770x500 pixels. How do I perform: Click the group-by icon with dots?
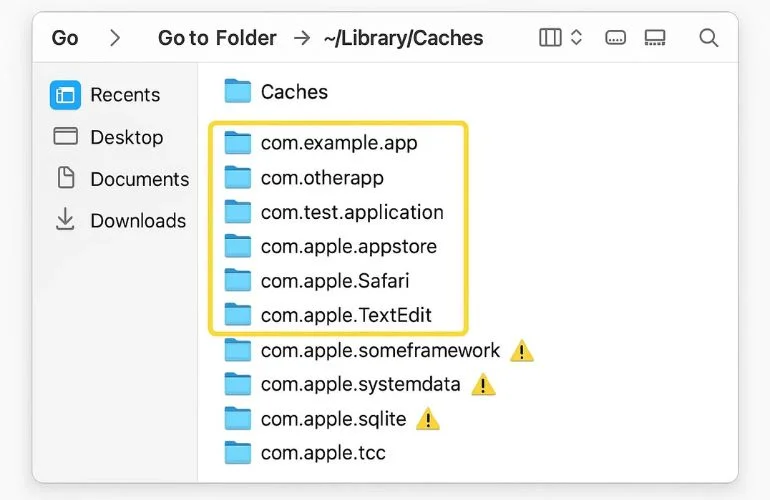click(616, 38)
